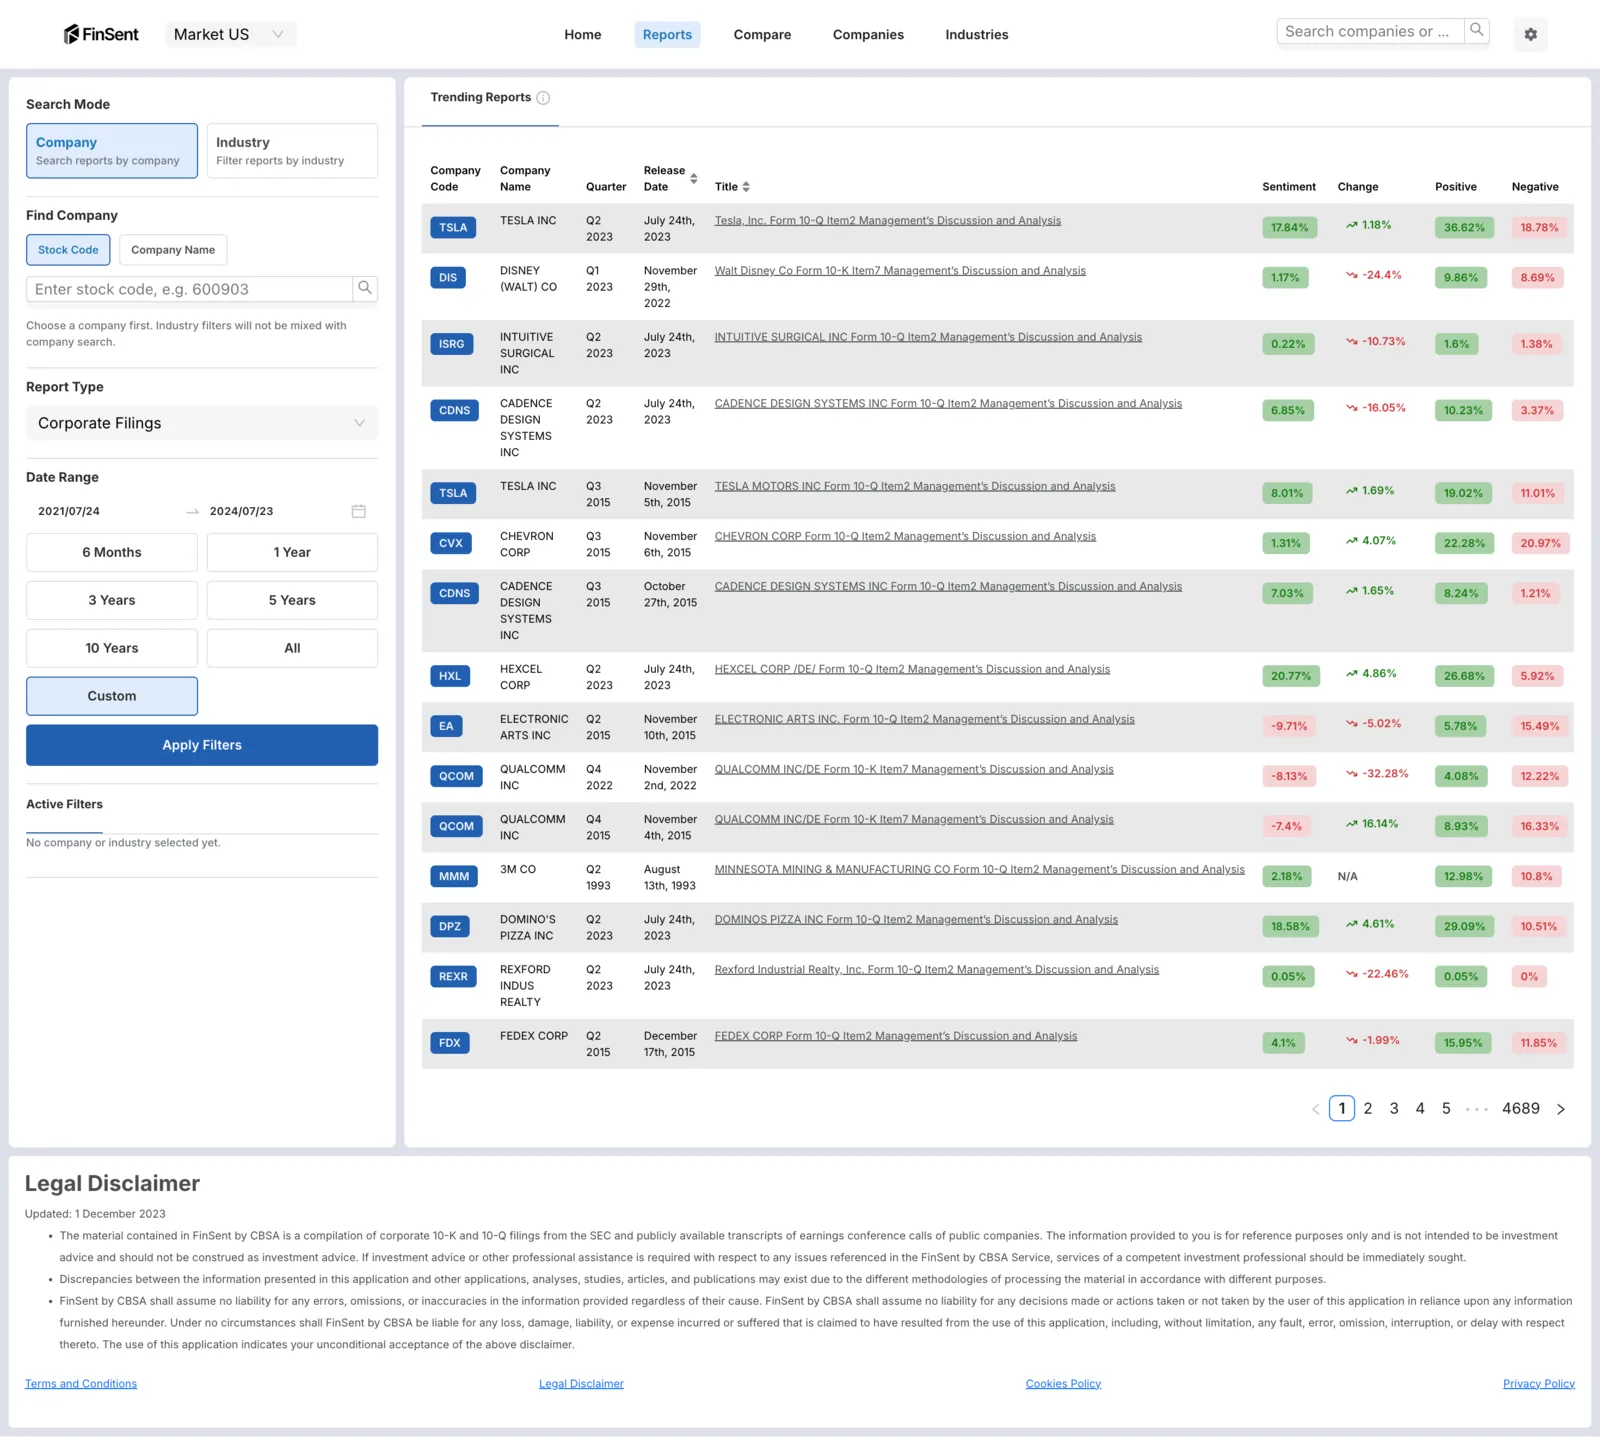
Task: Go to page 4
Action: (x=1420, y=1109)
